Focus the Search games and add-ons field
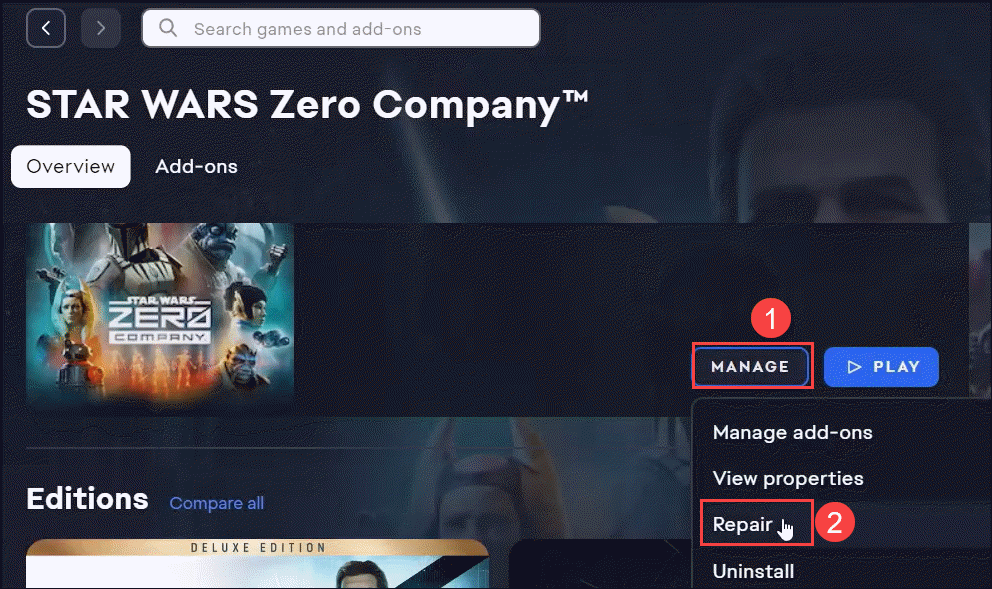 (x=341, y=28)
